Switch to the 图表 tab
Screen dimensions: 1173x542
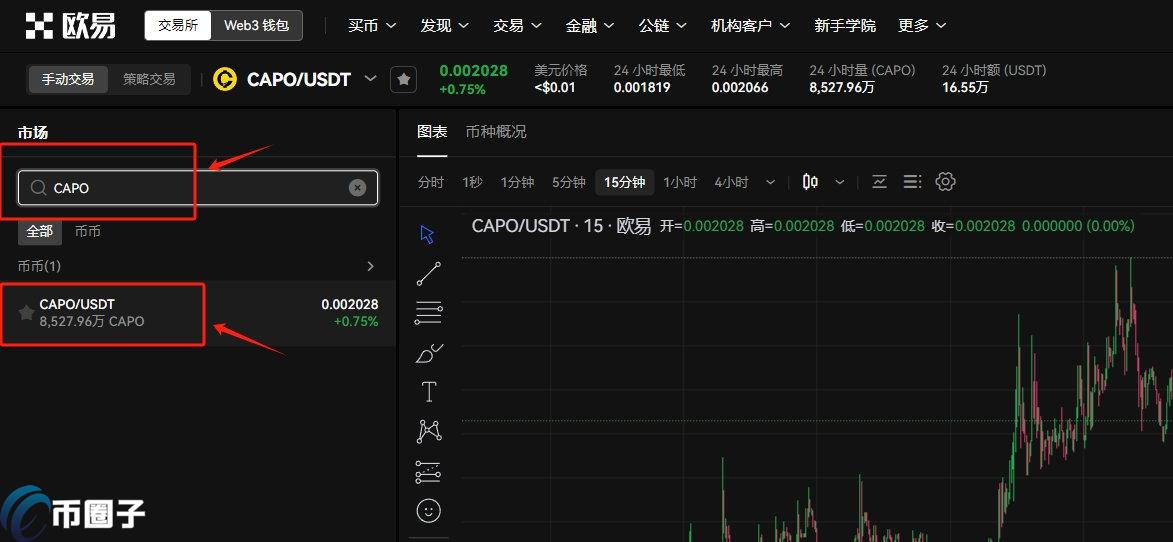click(x=432, y=132)
